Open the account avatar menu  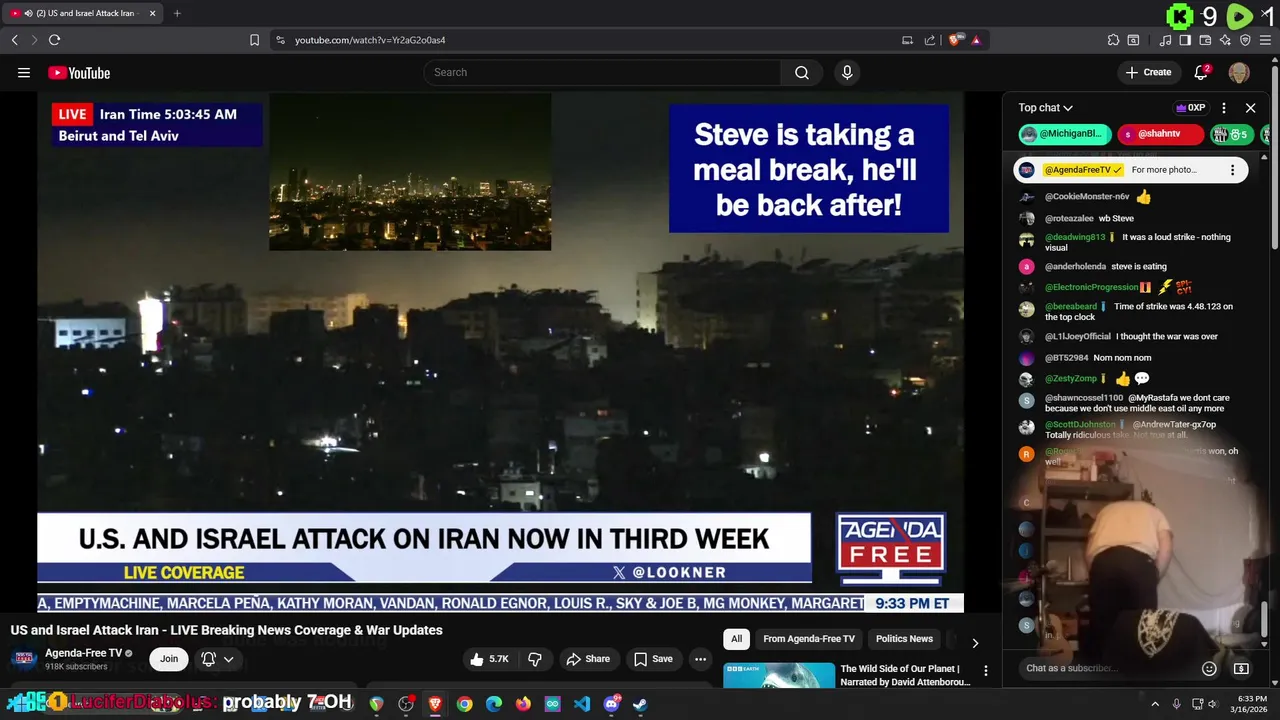(x=1239, y=72)
